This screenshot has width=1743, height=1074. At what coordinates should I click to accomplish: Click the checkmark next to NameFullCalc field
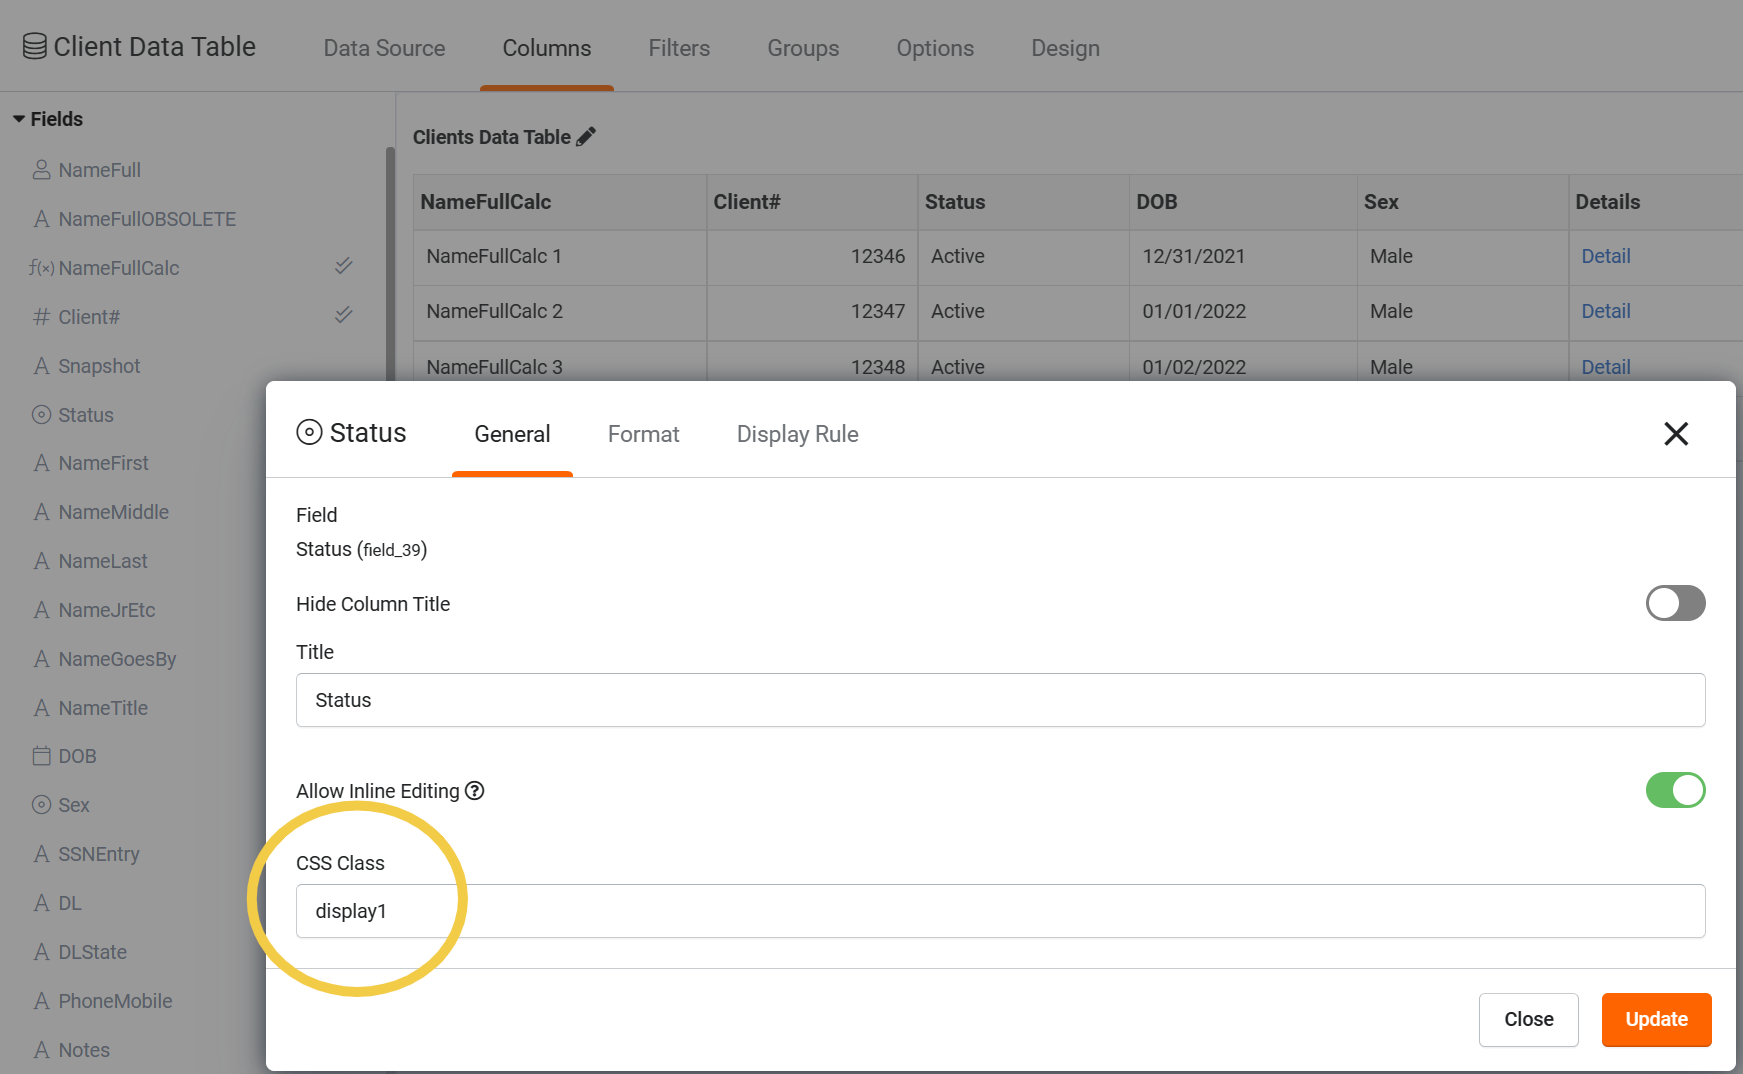(343, 266)
